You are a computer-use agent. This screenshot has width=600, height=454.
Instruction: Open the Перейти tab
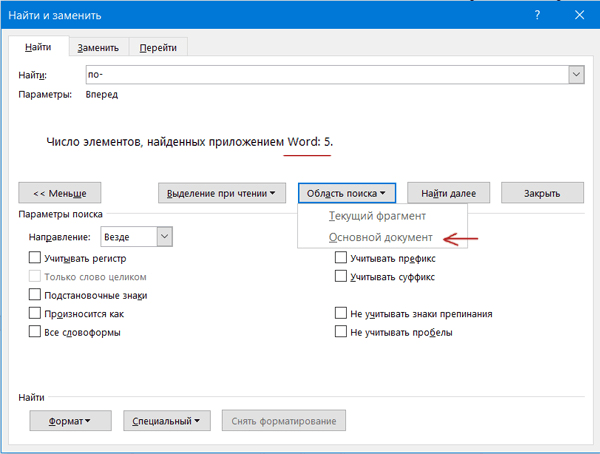(x=159, y=48)
